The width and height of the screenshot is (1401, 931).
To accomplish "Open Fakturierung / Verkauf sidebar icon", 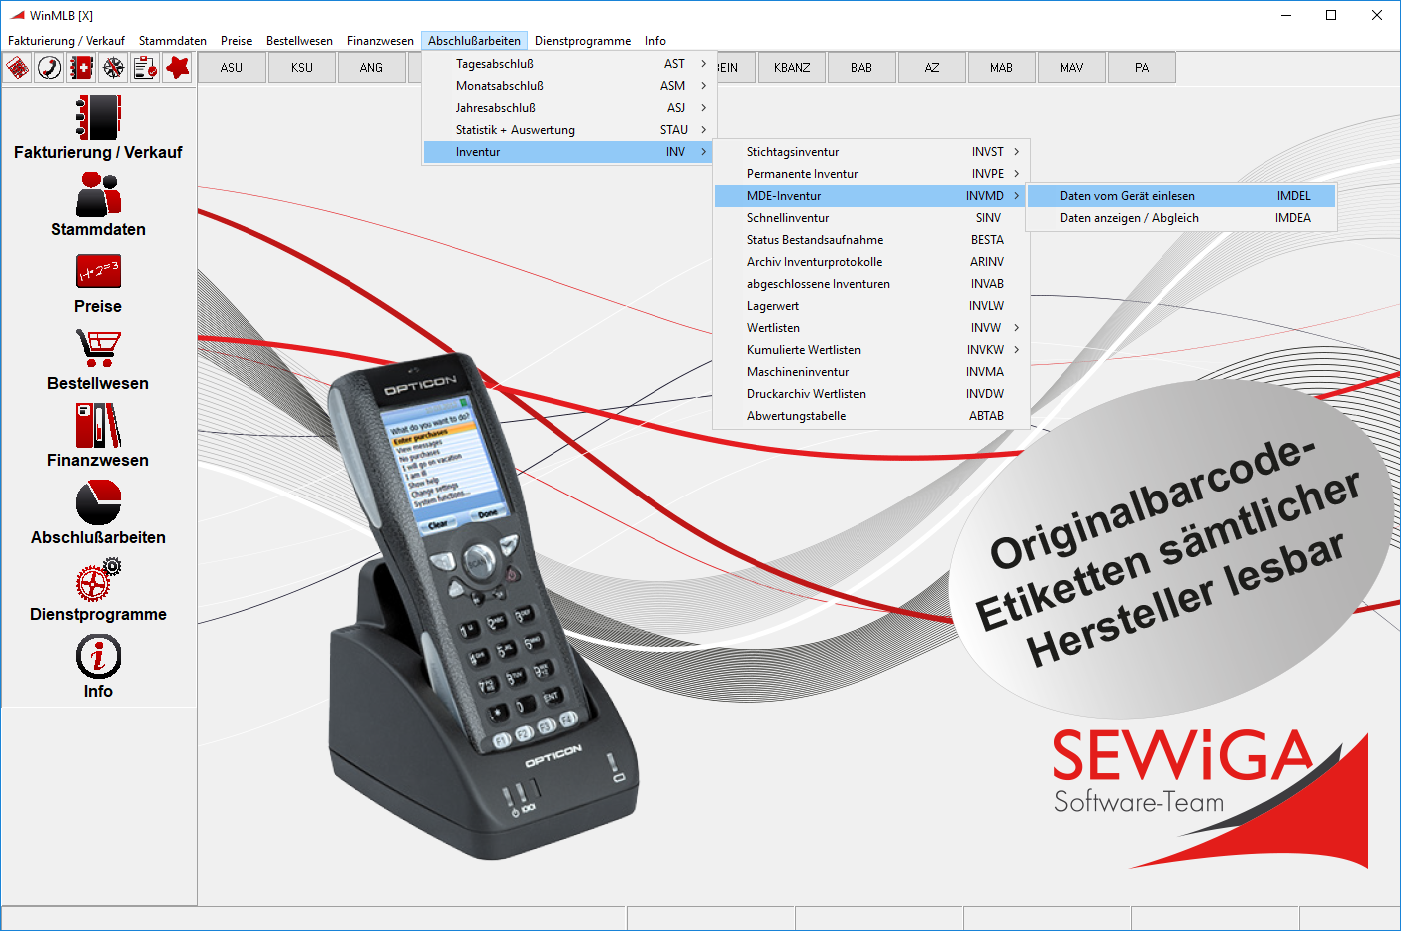I will 98,117.
